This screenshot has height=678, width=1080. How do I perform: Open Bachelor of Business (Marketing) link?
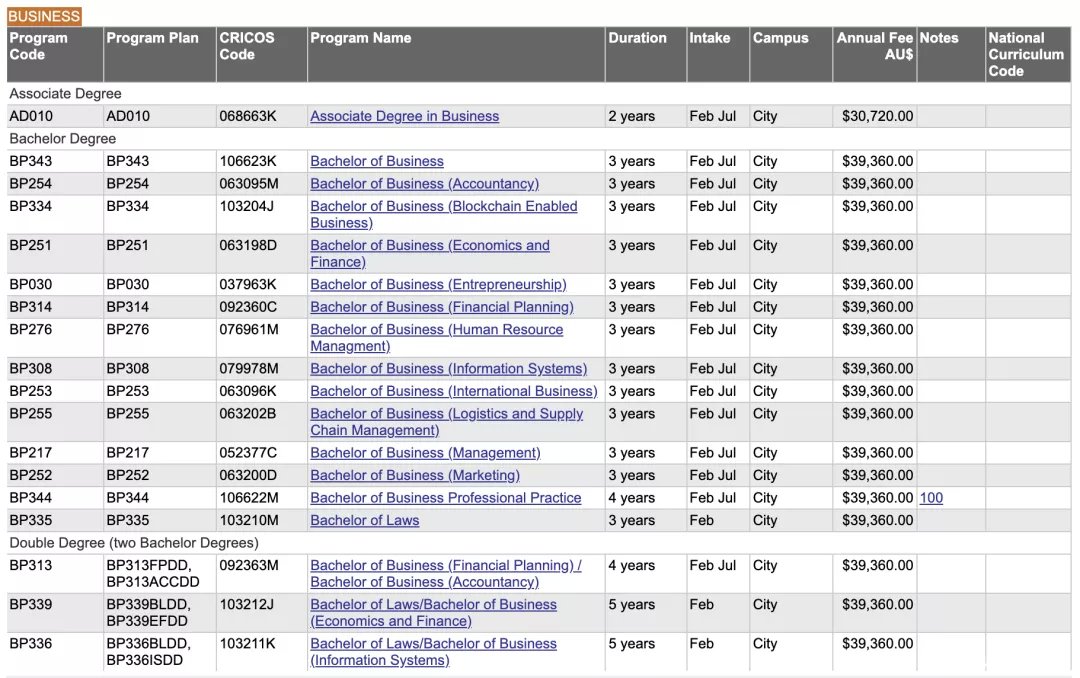(415, 475)
